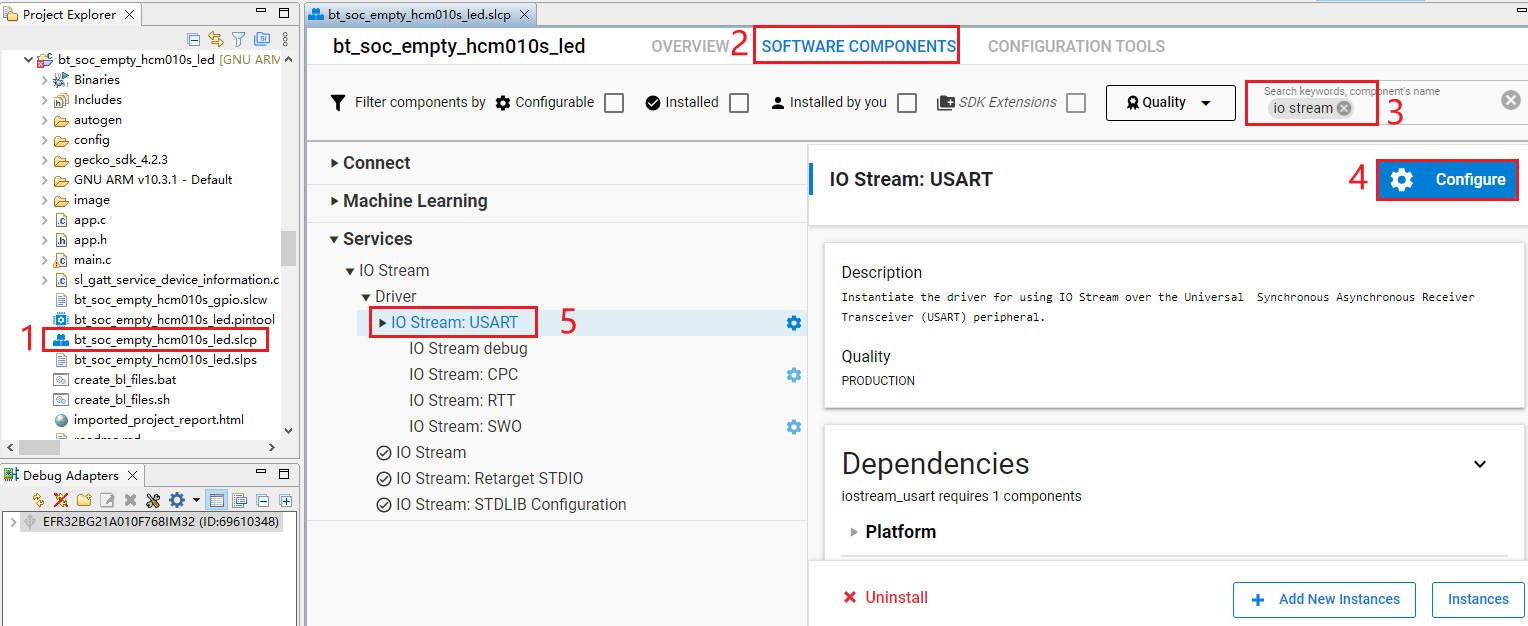
Task: Open the configure gear beside IO Stream: CPC
Action: pos(793,374)
